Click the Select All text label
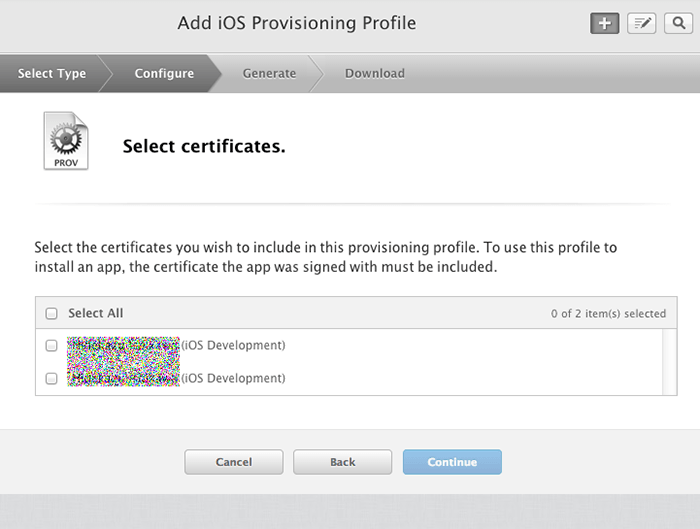The image size is (700, 529). (x=95, y=314)
